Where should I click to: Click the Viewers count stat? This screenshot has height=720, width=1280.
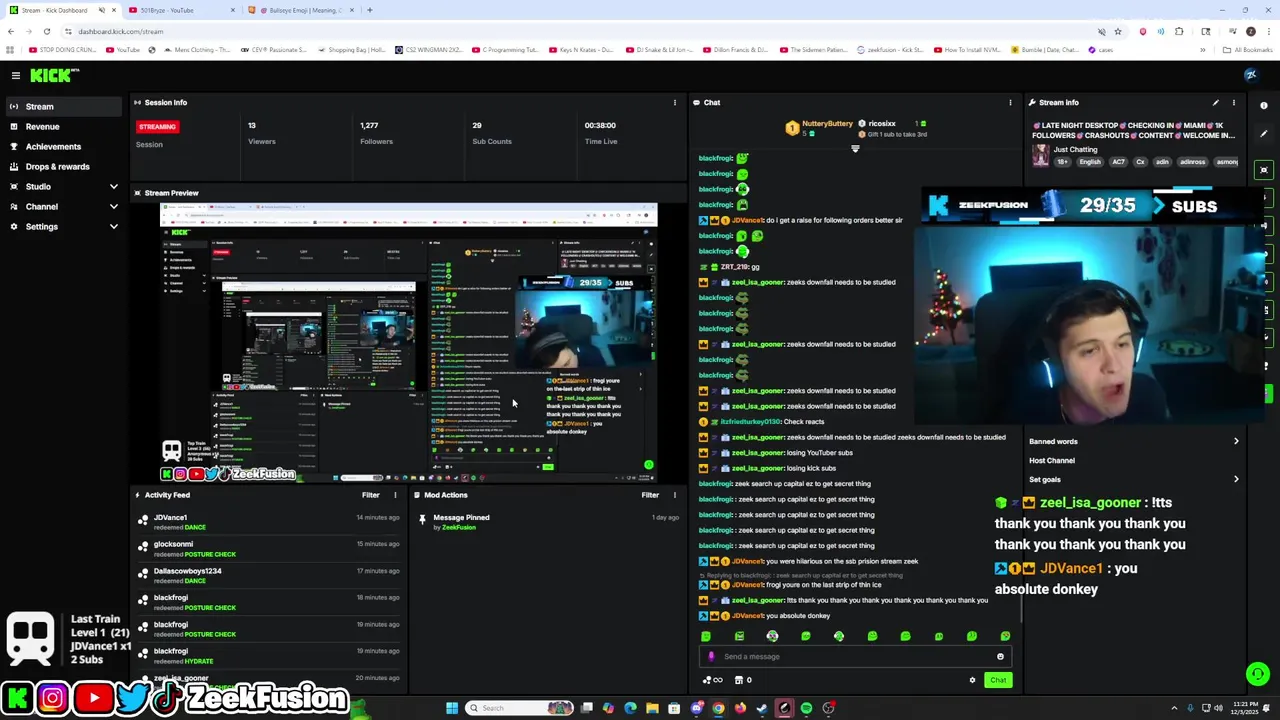262,133
